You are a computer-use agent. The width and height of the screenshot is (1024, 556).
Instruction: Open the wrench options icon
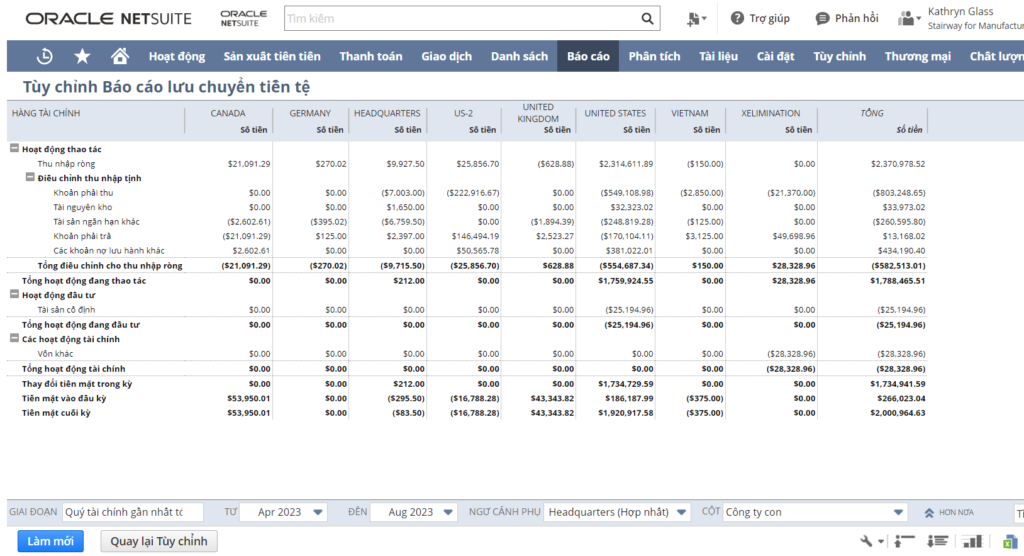(871, 541)
